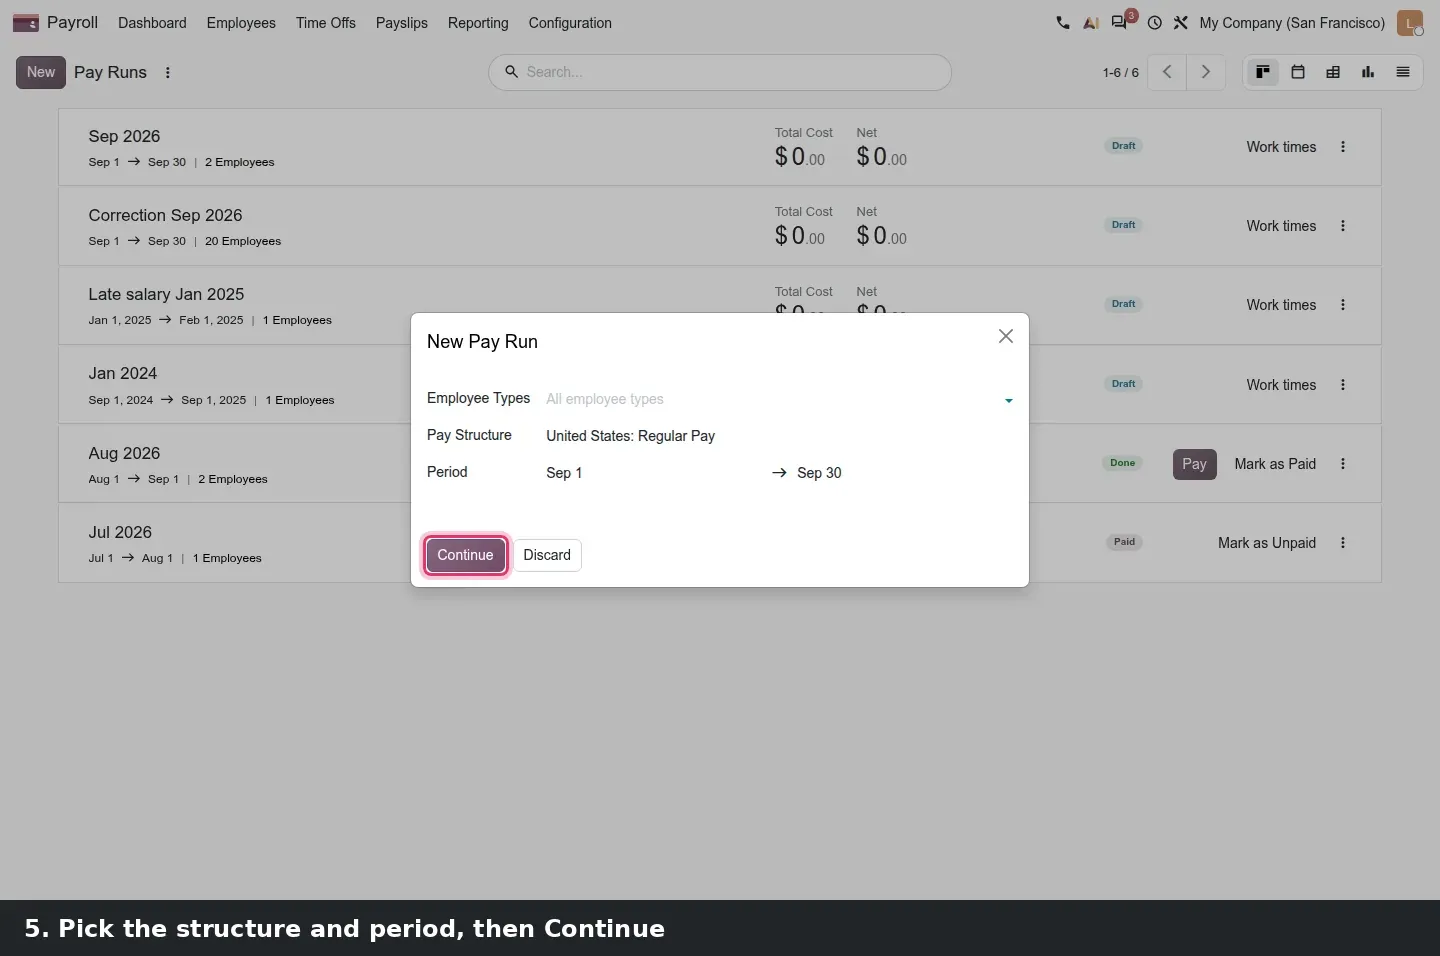Click the 1-6 / 6 pager counter
The width and height of the screenshot is (1440, 956).
click(x=1120, y=72)
